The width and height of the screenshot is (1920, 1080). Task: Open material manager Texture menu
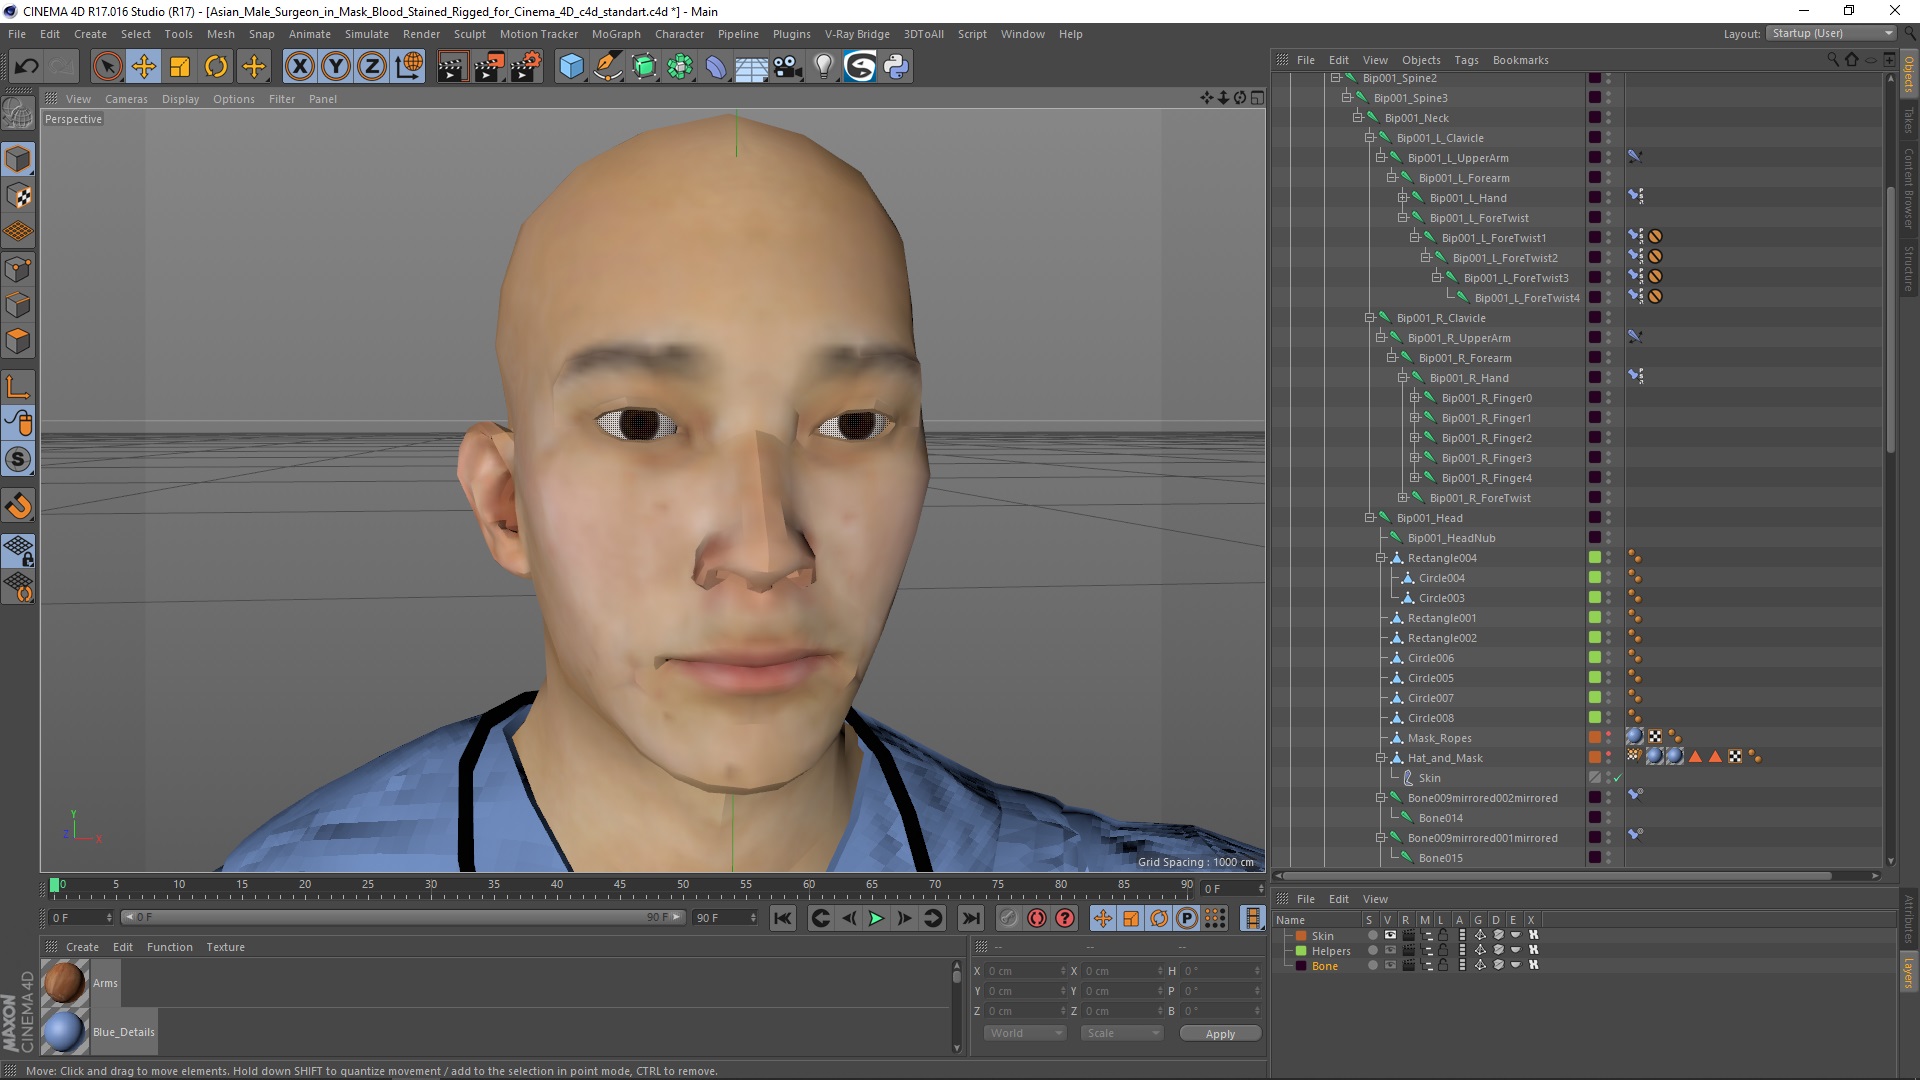225,947
